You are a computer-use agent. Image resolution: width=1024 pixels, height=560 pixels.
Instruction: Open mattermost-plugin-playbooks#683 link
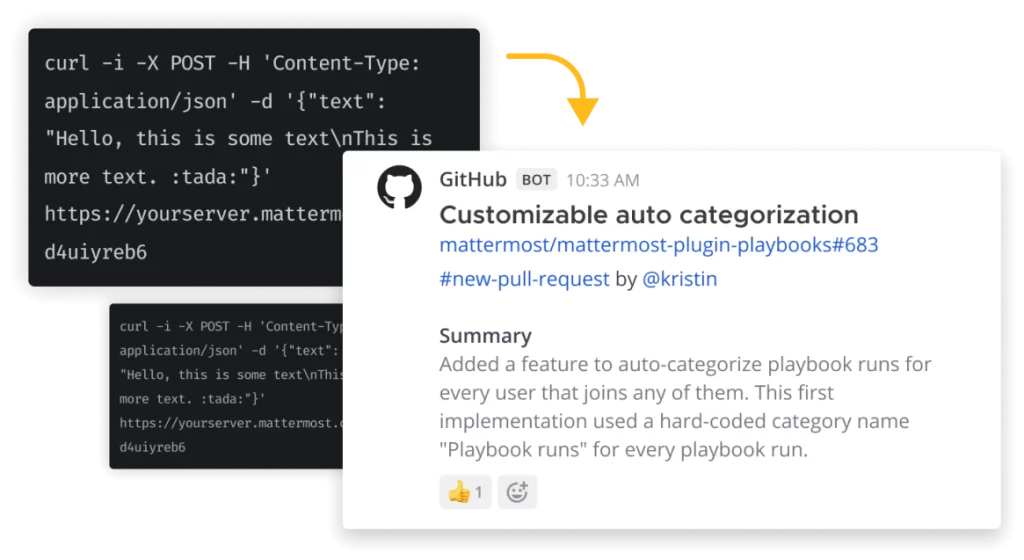tap(659, 245)
